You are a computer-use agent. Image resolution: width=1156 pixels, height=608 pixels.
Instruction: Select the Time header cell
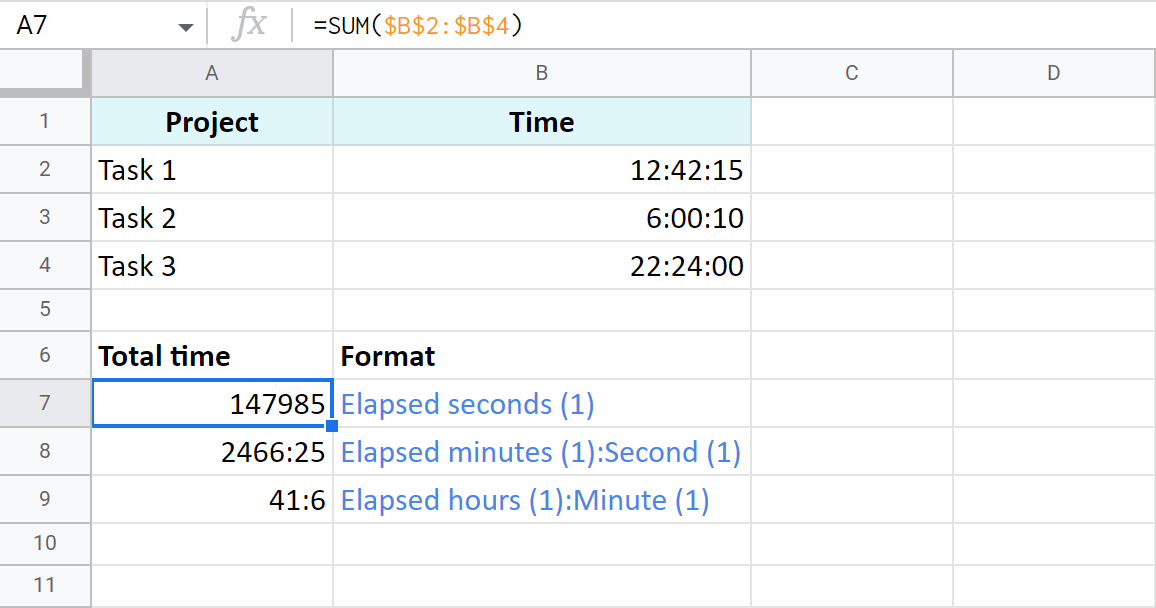541,121
